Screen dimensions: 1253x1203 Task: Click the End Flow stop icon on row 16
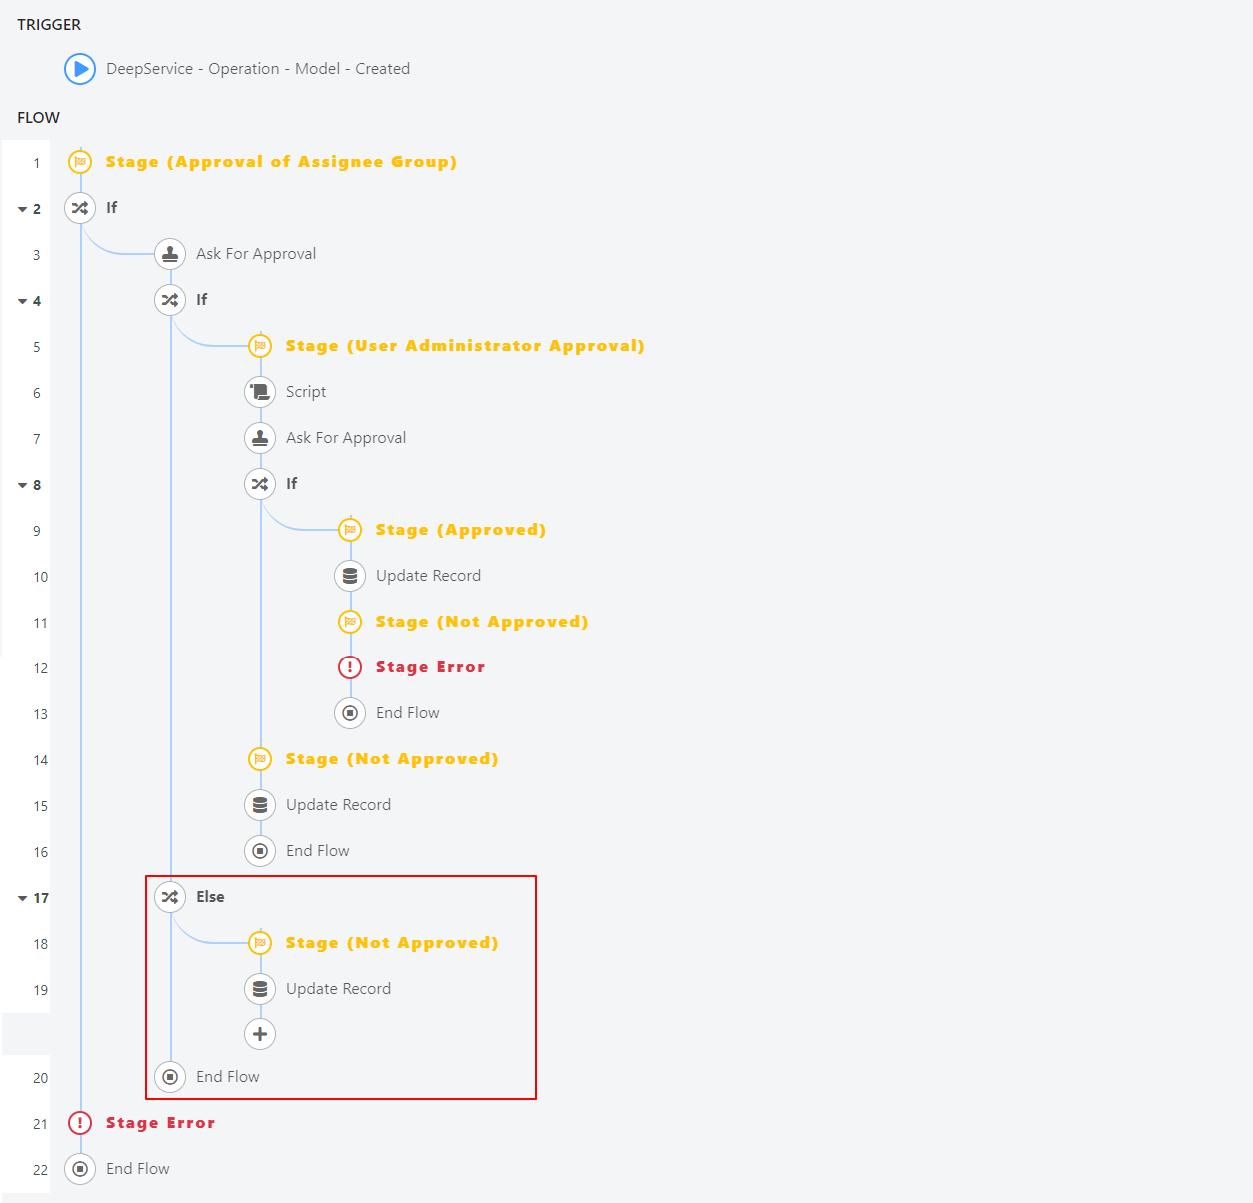coord(260,851)
